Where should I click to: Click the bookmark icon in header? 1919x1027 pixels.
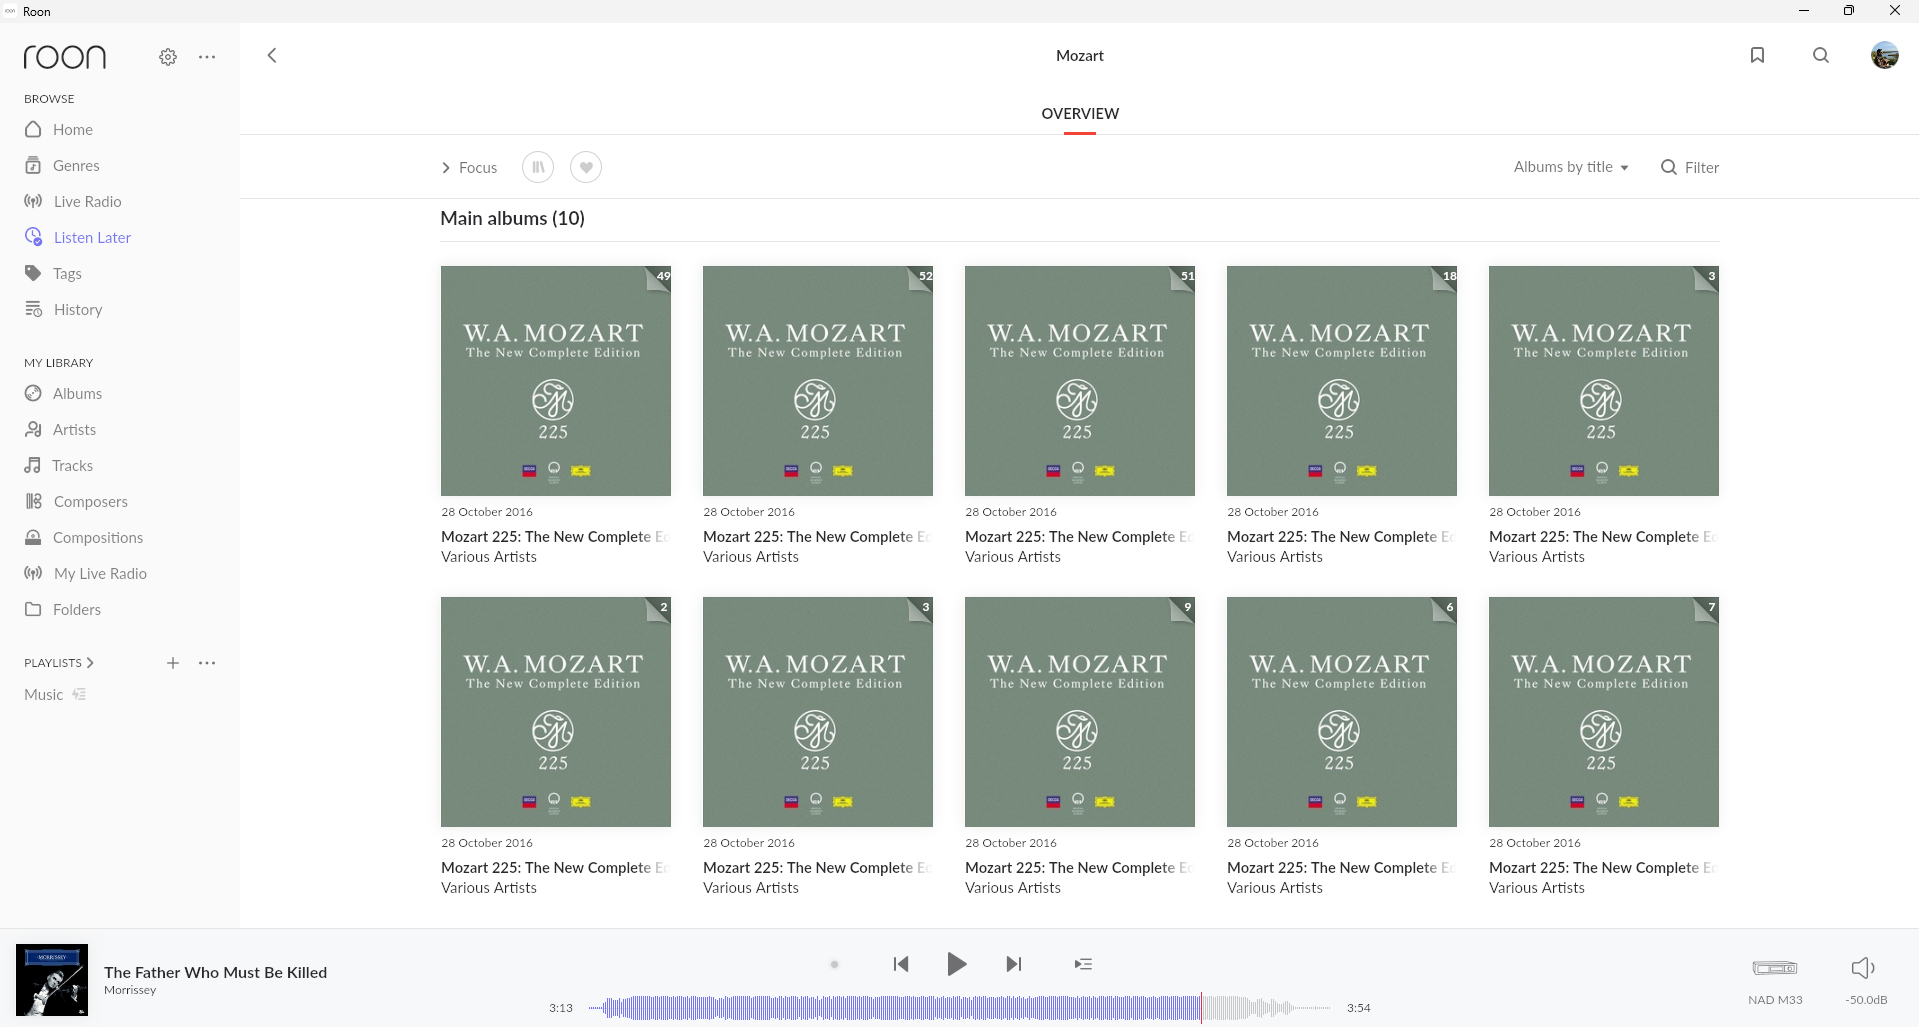[x=1757, y=55]
